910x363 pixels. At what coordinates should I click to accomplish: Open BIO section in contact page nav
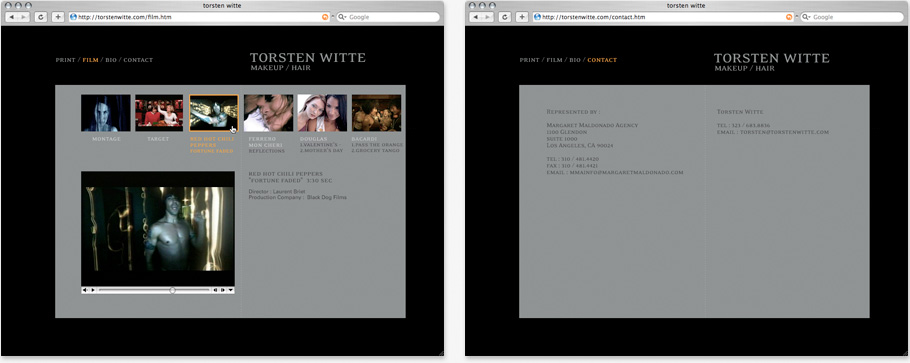(575, 60)
